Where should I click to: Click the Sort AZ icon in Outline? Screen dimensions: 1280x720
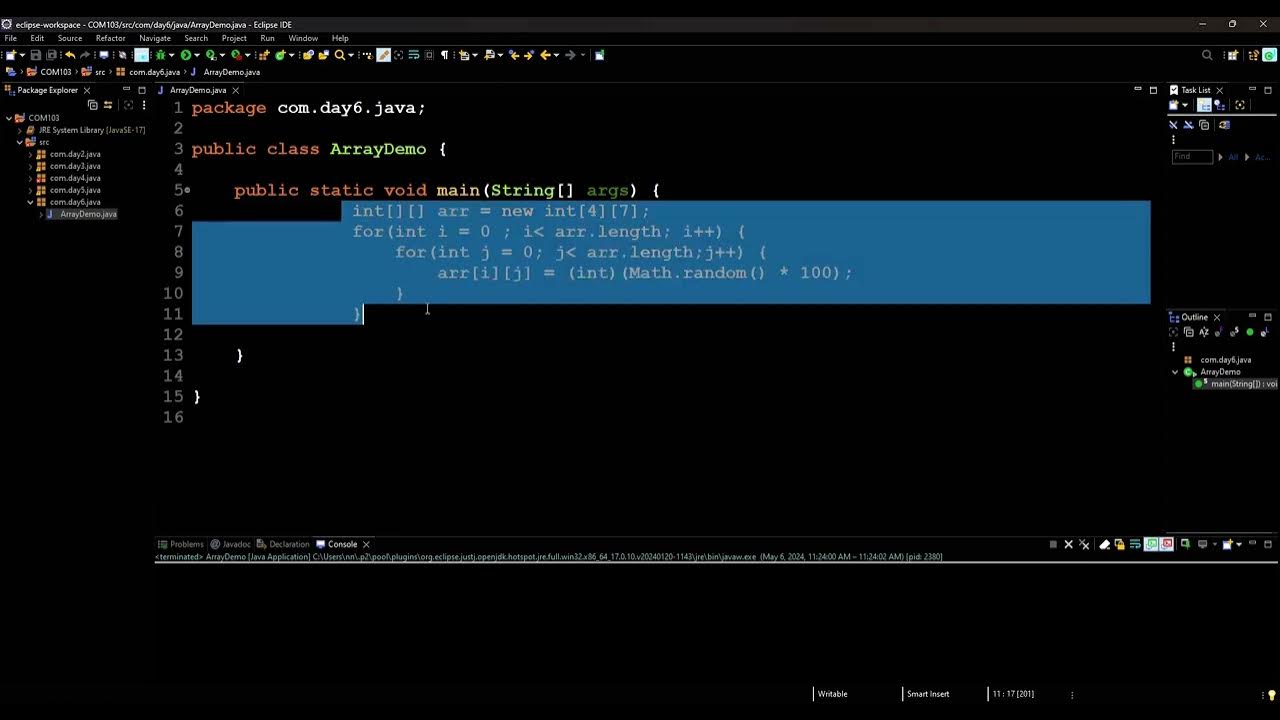point(1204,332)
